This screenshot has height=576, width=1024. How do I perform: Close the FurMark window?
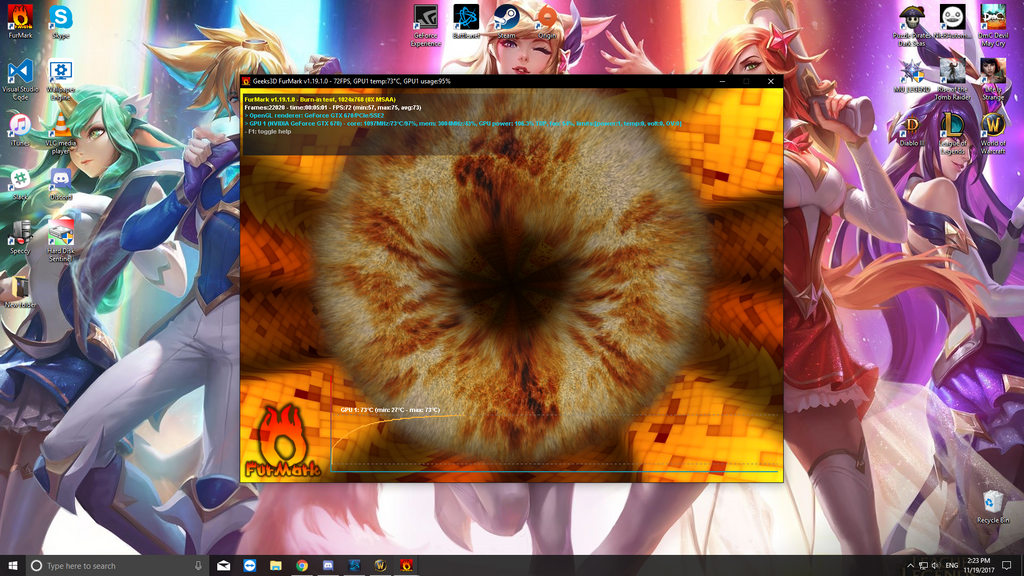(771, 82)
